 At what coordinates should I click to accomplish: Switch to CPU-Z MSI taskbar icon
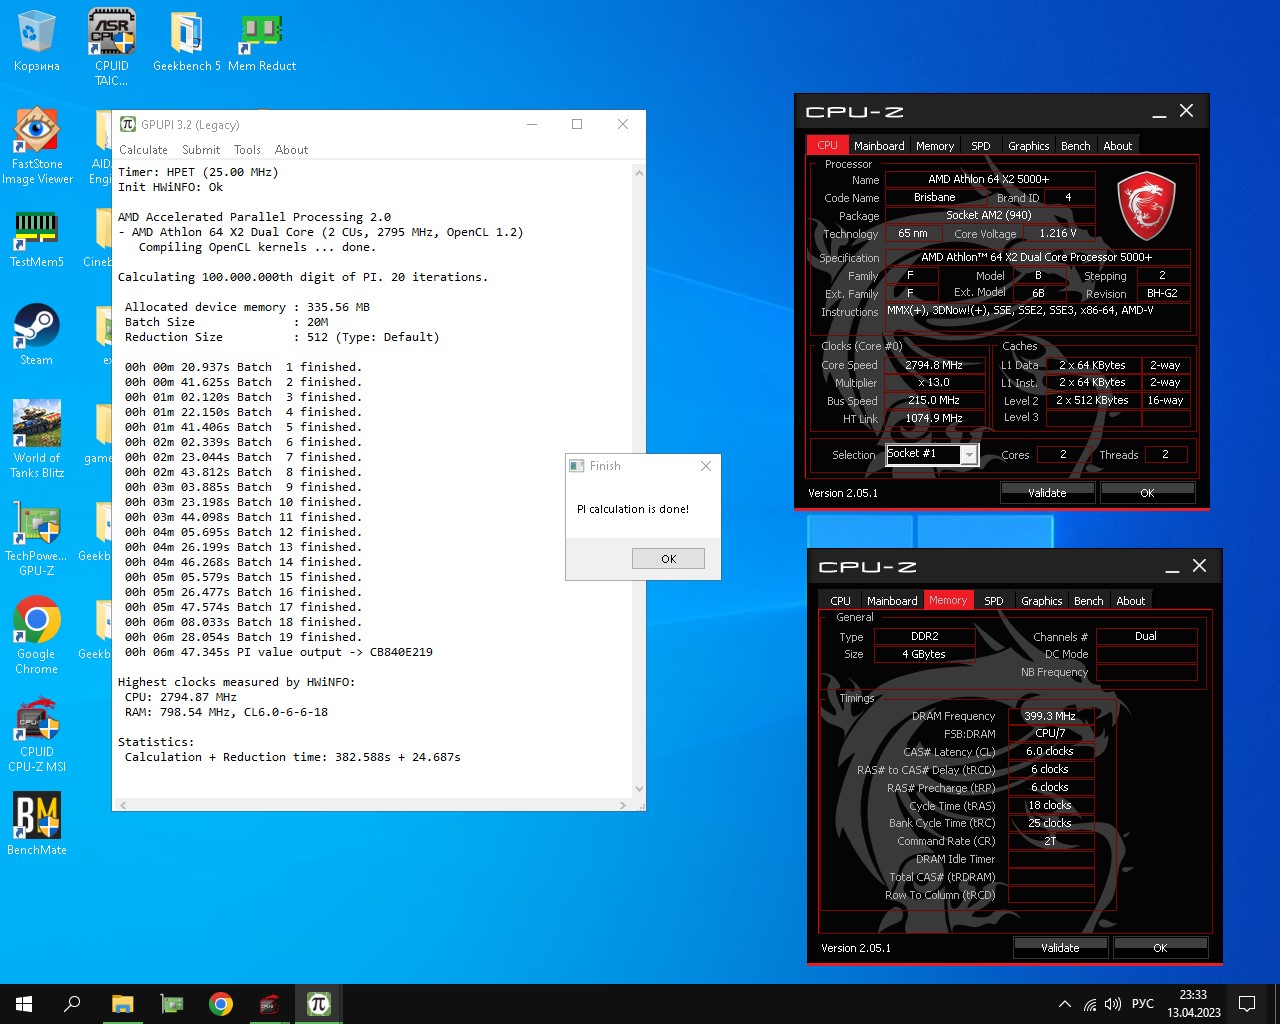270,1004
